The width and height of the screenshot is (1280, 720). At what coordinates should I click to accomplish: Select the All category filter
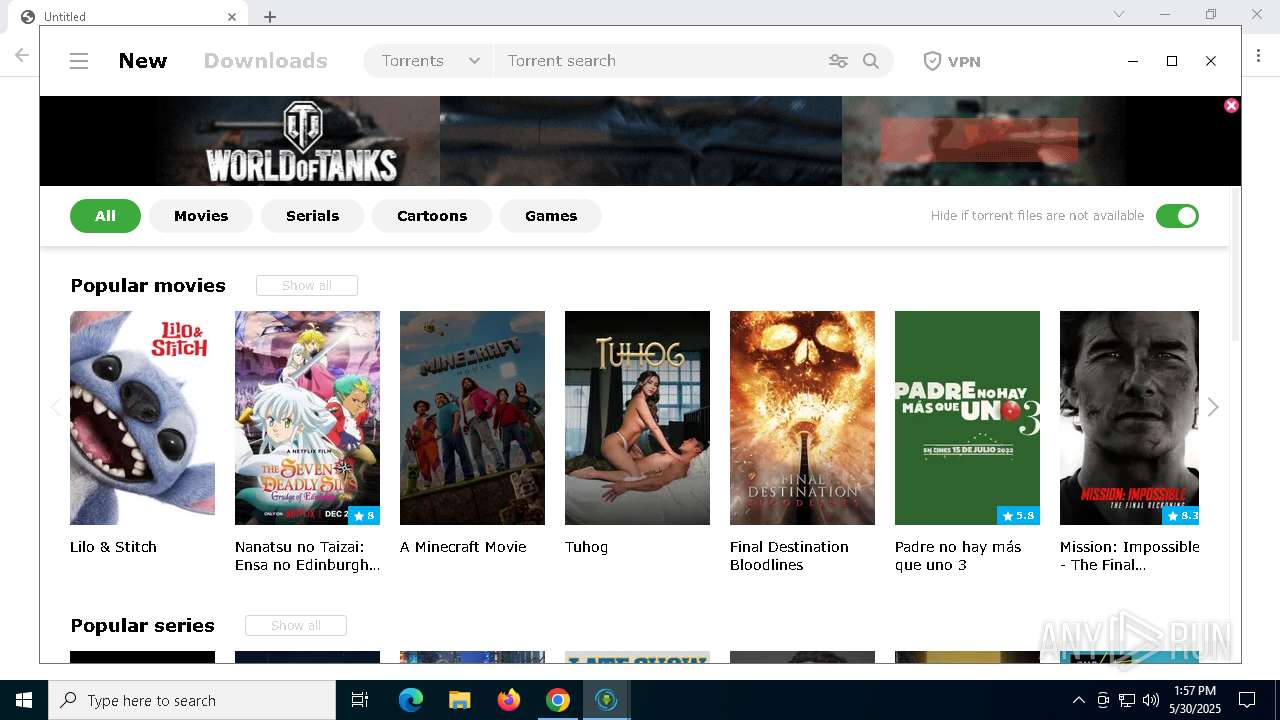pyautogui.click(x=105, y=216)
